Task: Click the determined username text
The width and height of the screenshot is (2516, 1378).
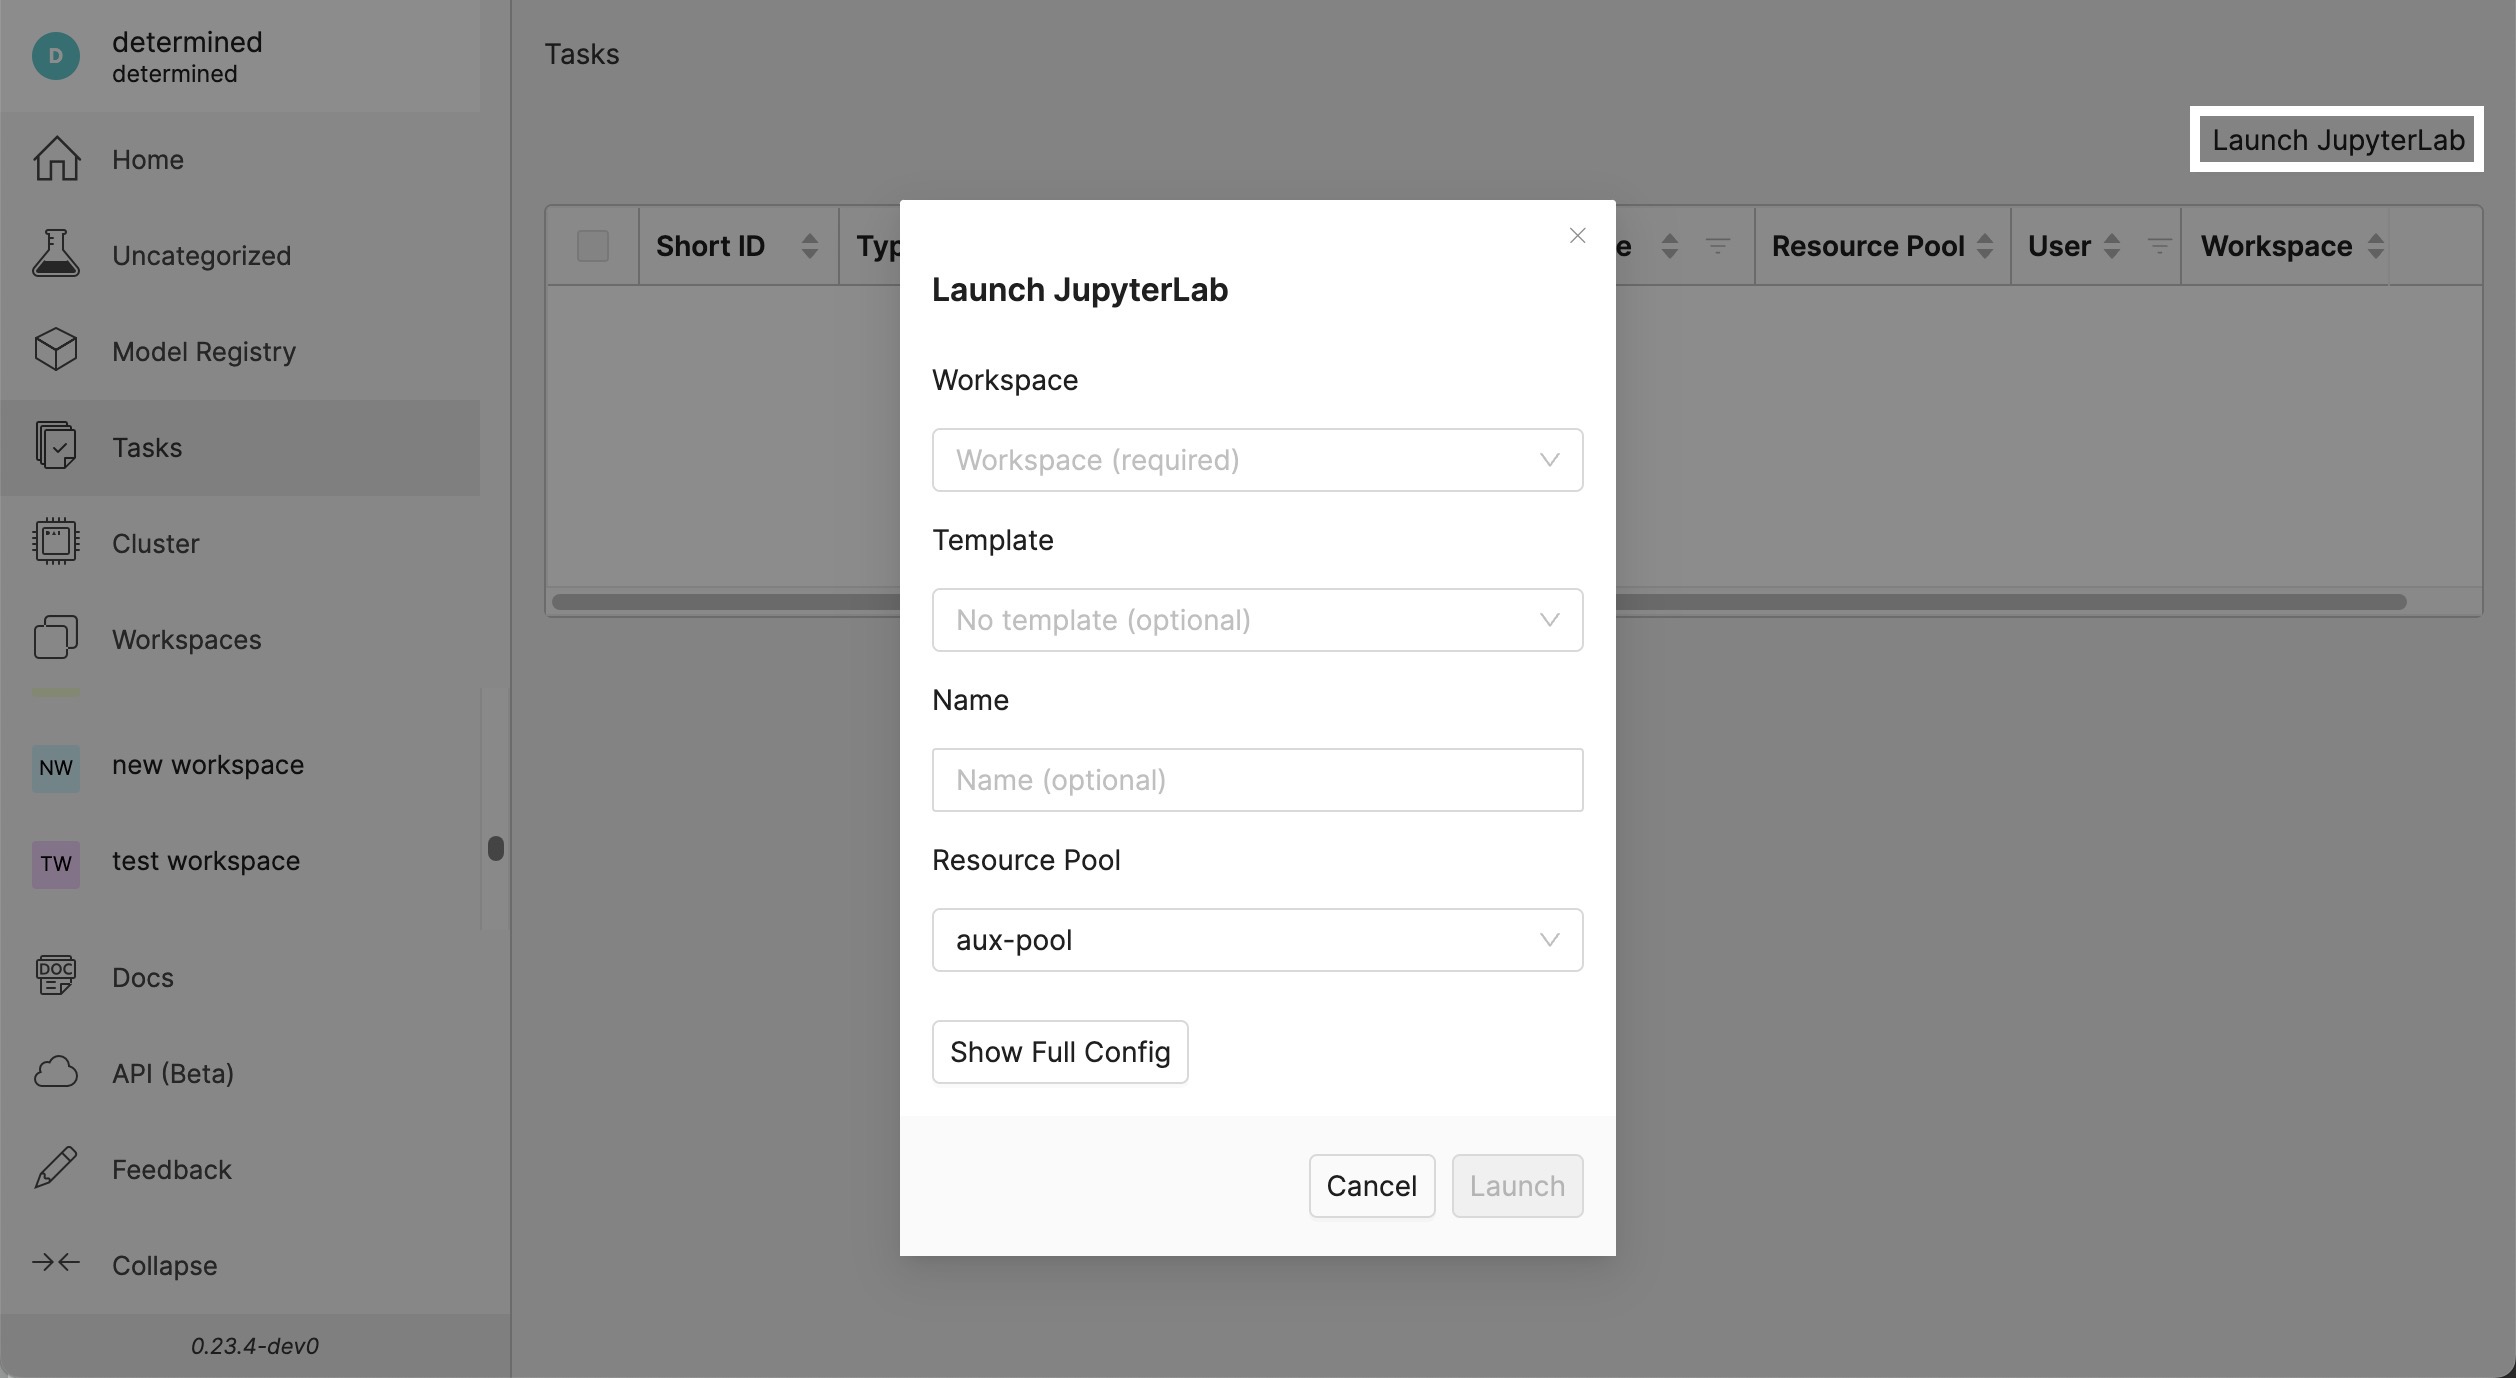Action: [187, 42]
